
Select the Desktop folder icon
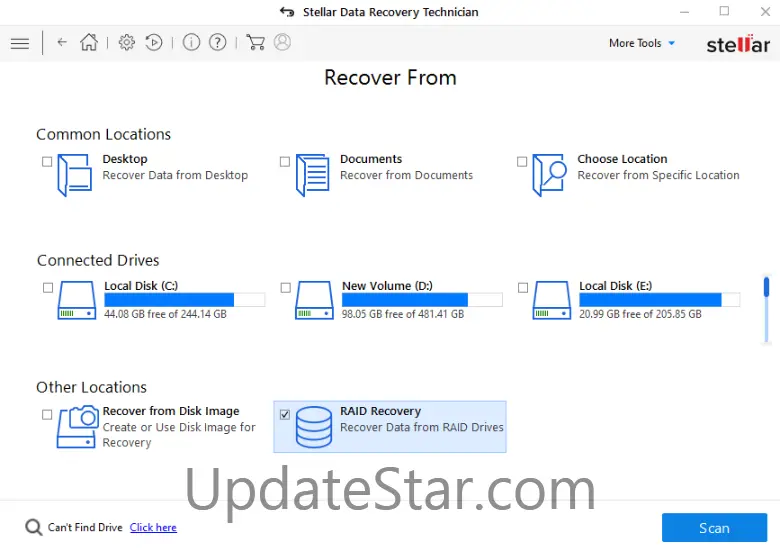(75, 175)
